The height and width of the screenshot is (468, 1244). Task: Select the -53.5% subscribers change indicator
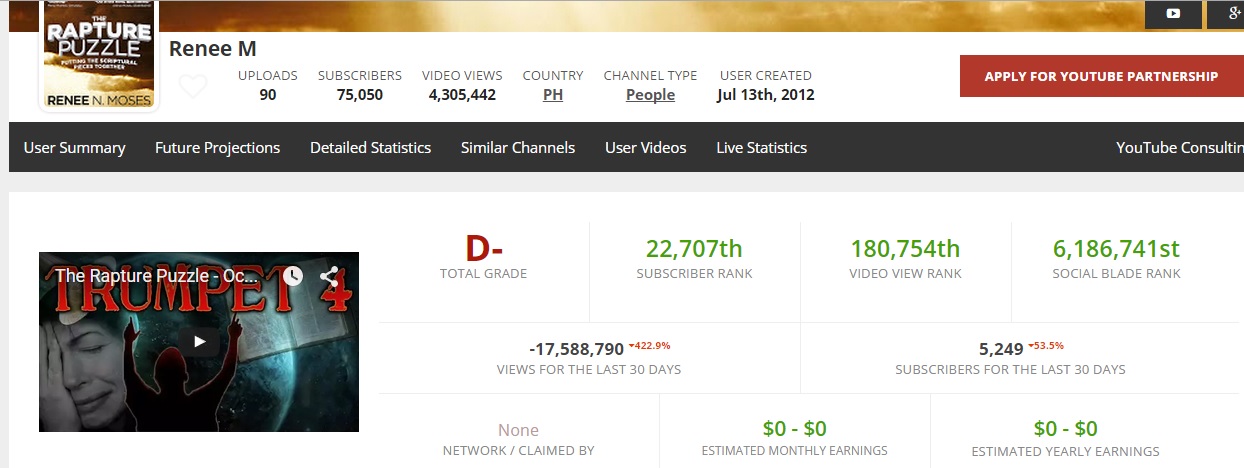coord(1046,346)
